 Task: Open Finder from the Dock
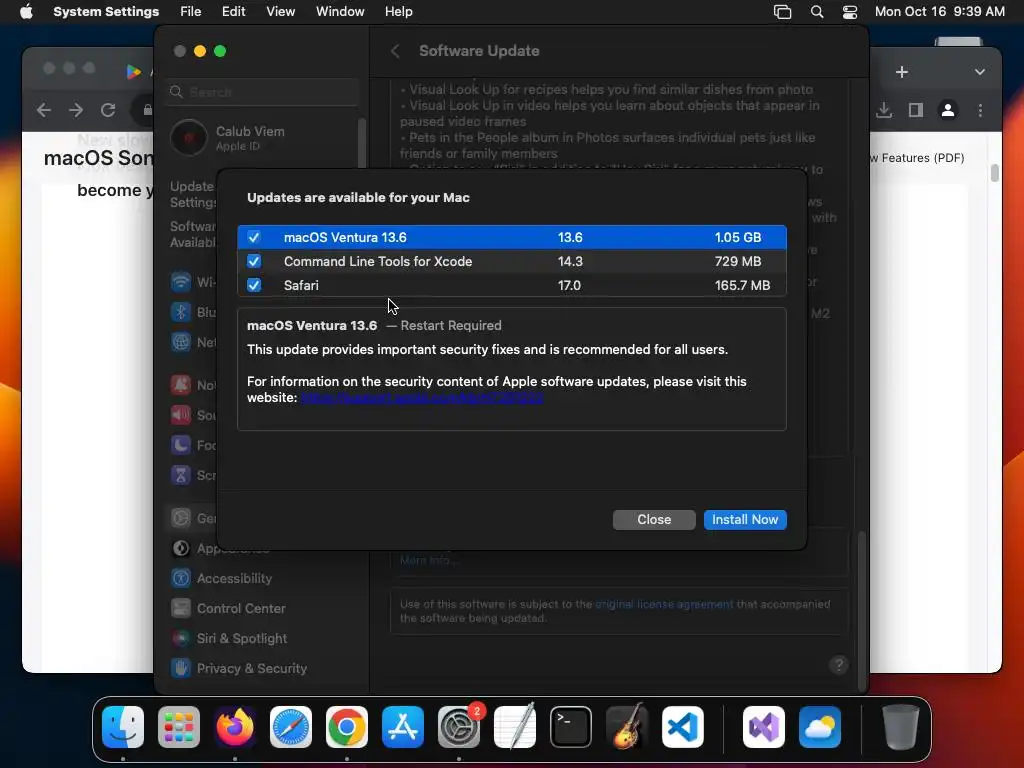coord(123,727)
